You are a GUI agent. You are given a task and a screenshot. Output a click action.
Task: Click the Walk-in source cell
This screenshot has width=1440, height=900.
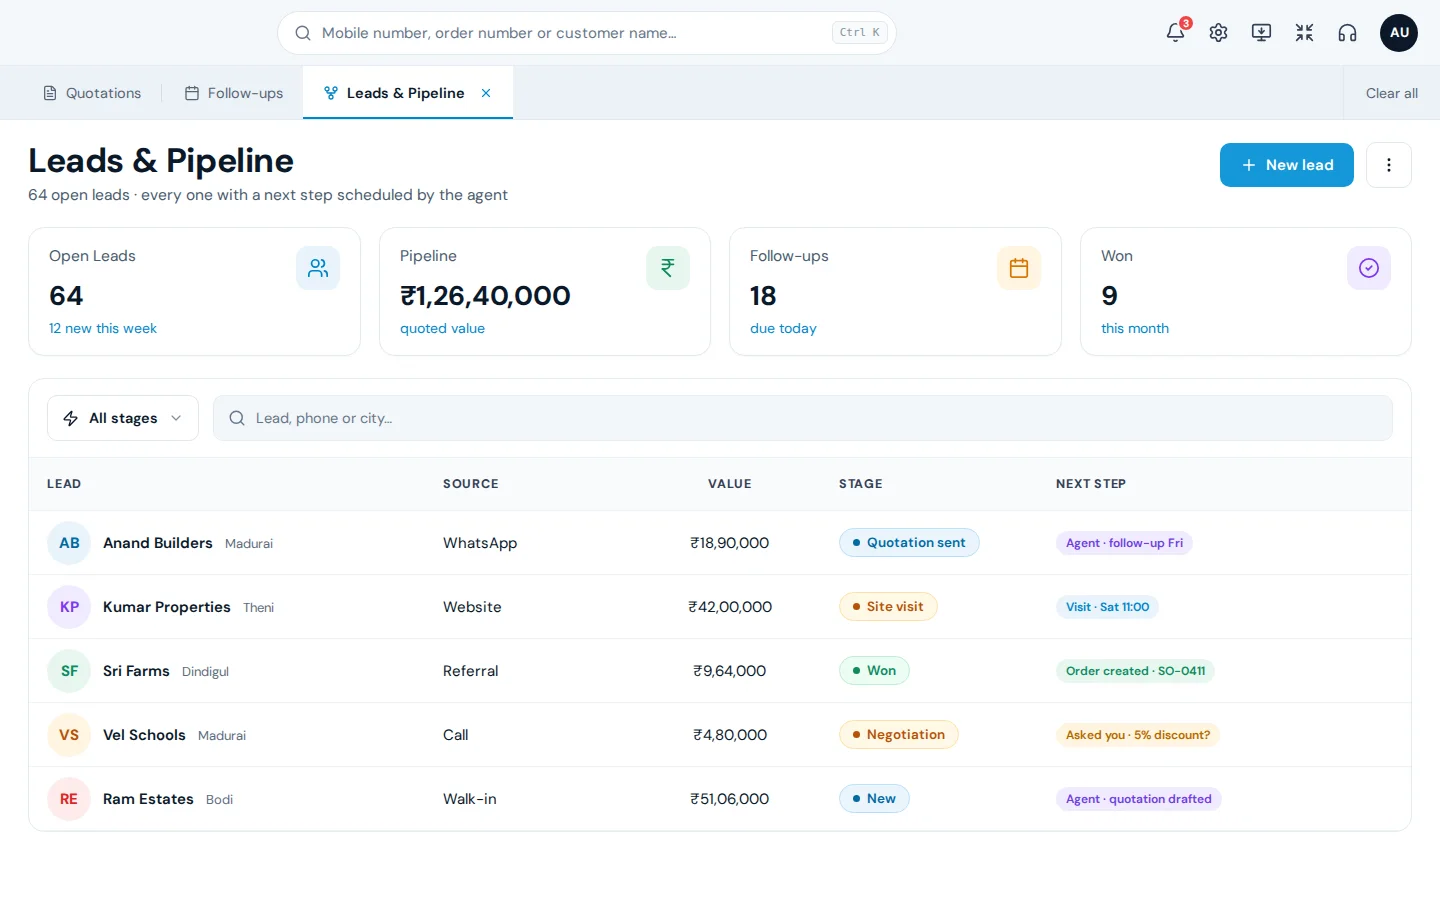tap(470, 799)
